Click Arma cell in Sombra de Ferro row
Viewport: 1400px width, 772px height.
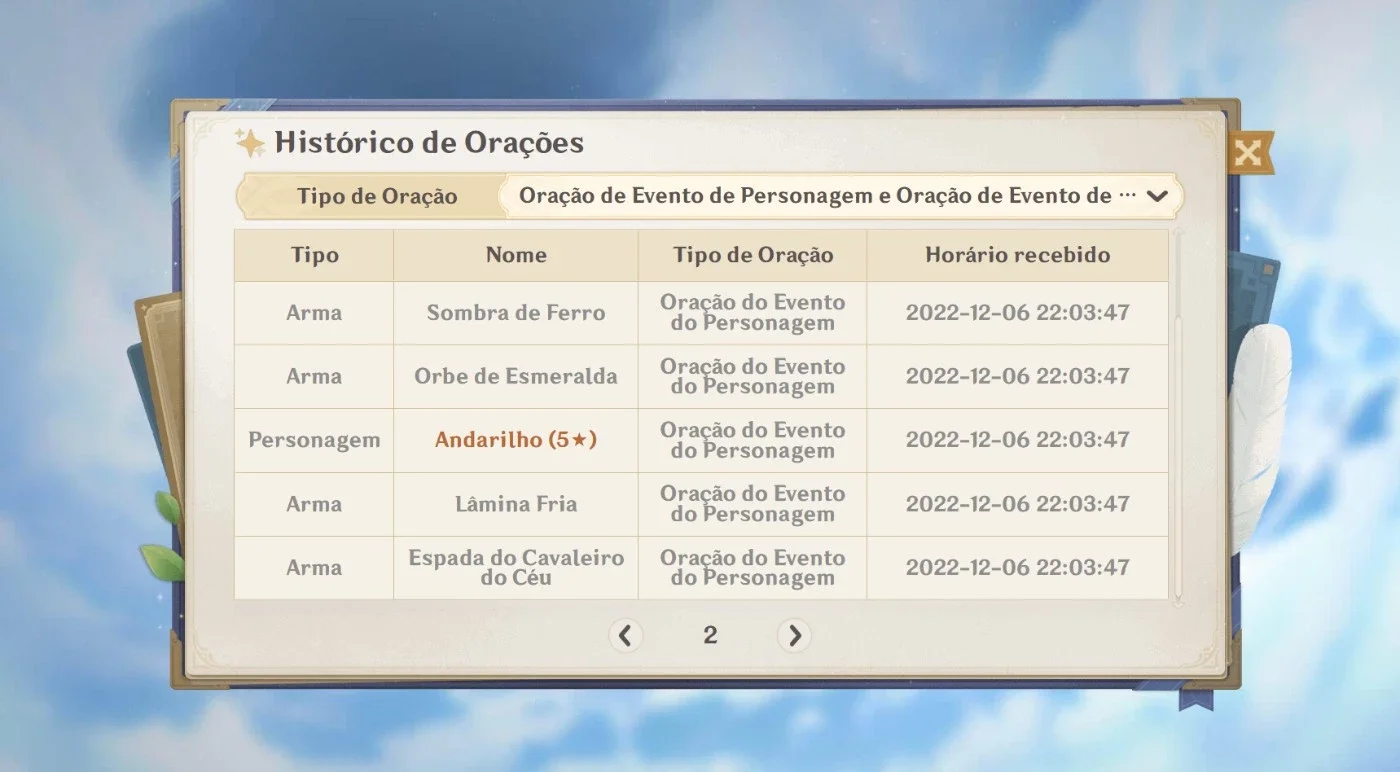[314, 313]
